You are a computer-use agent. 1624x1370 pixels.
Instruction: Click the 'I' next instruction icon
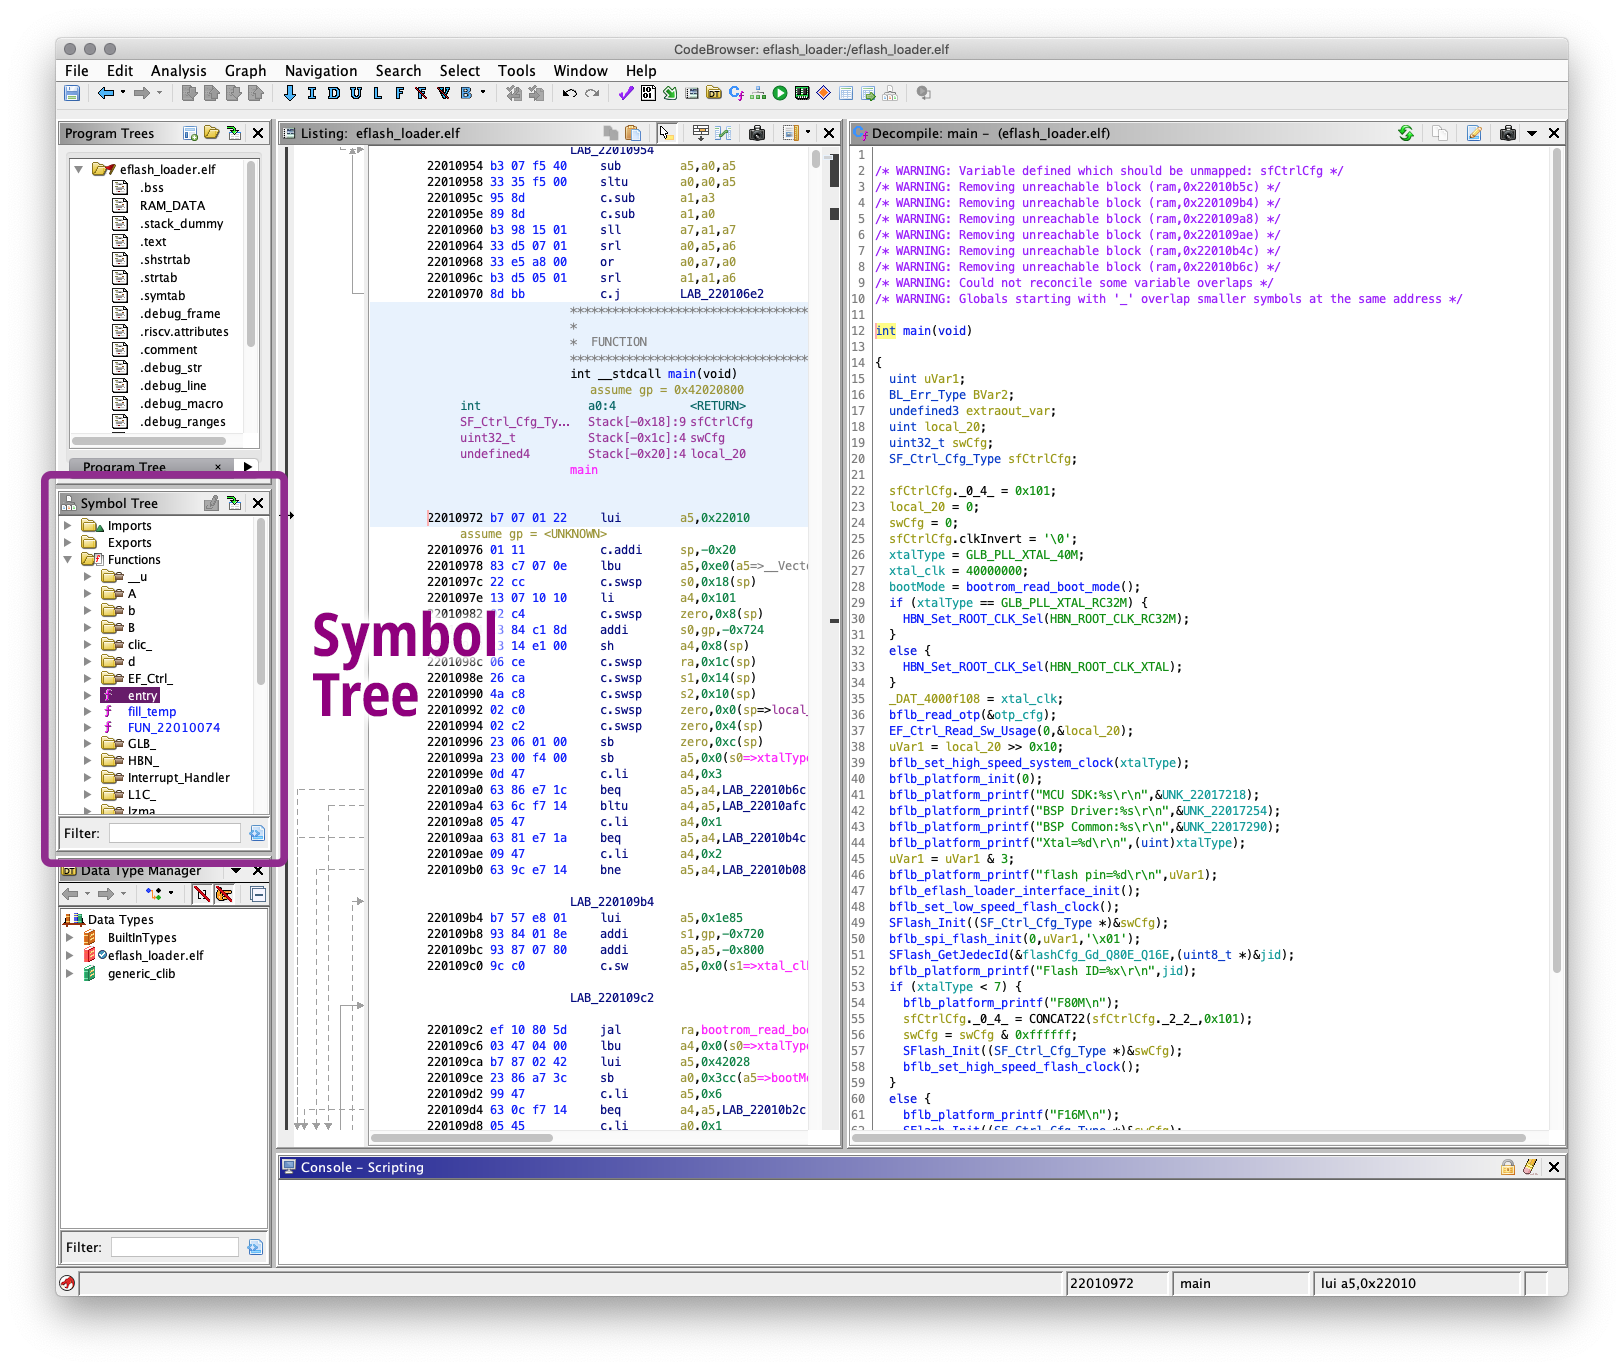(x=312, y=93)
